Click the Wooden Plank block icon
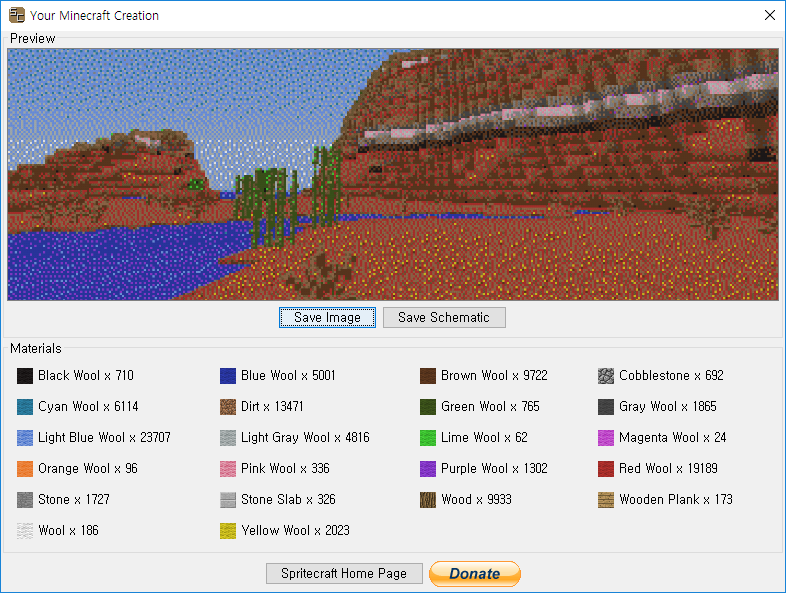The width and height of the screenshot is (786, 593). pos(606,500)
